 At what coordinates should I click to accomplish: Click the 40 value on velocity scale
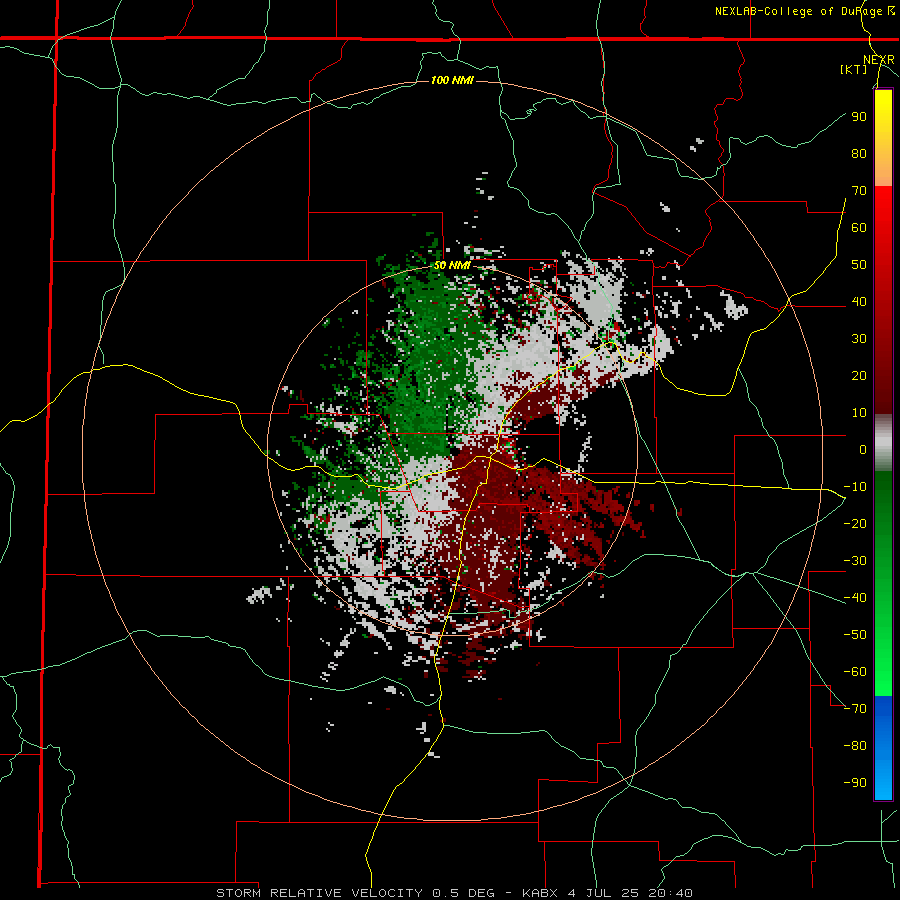pos(859,301)
